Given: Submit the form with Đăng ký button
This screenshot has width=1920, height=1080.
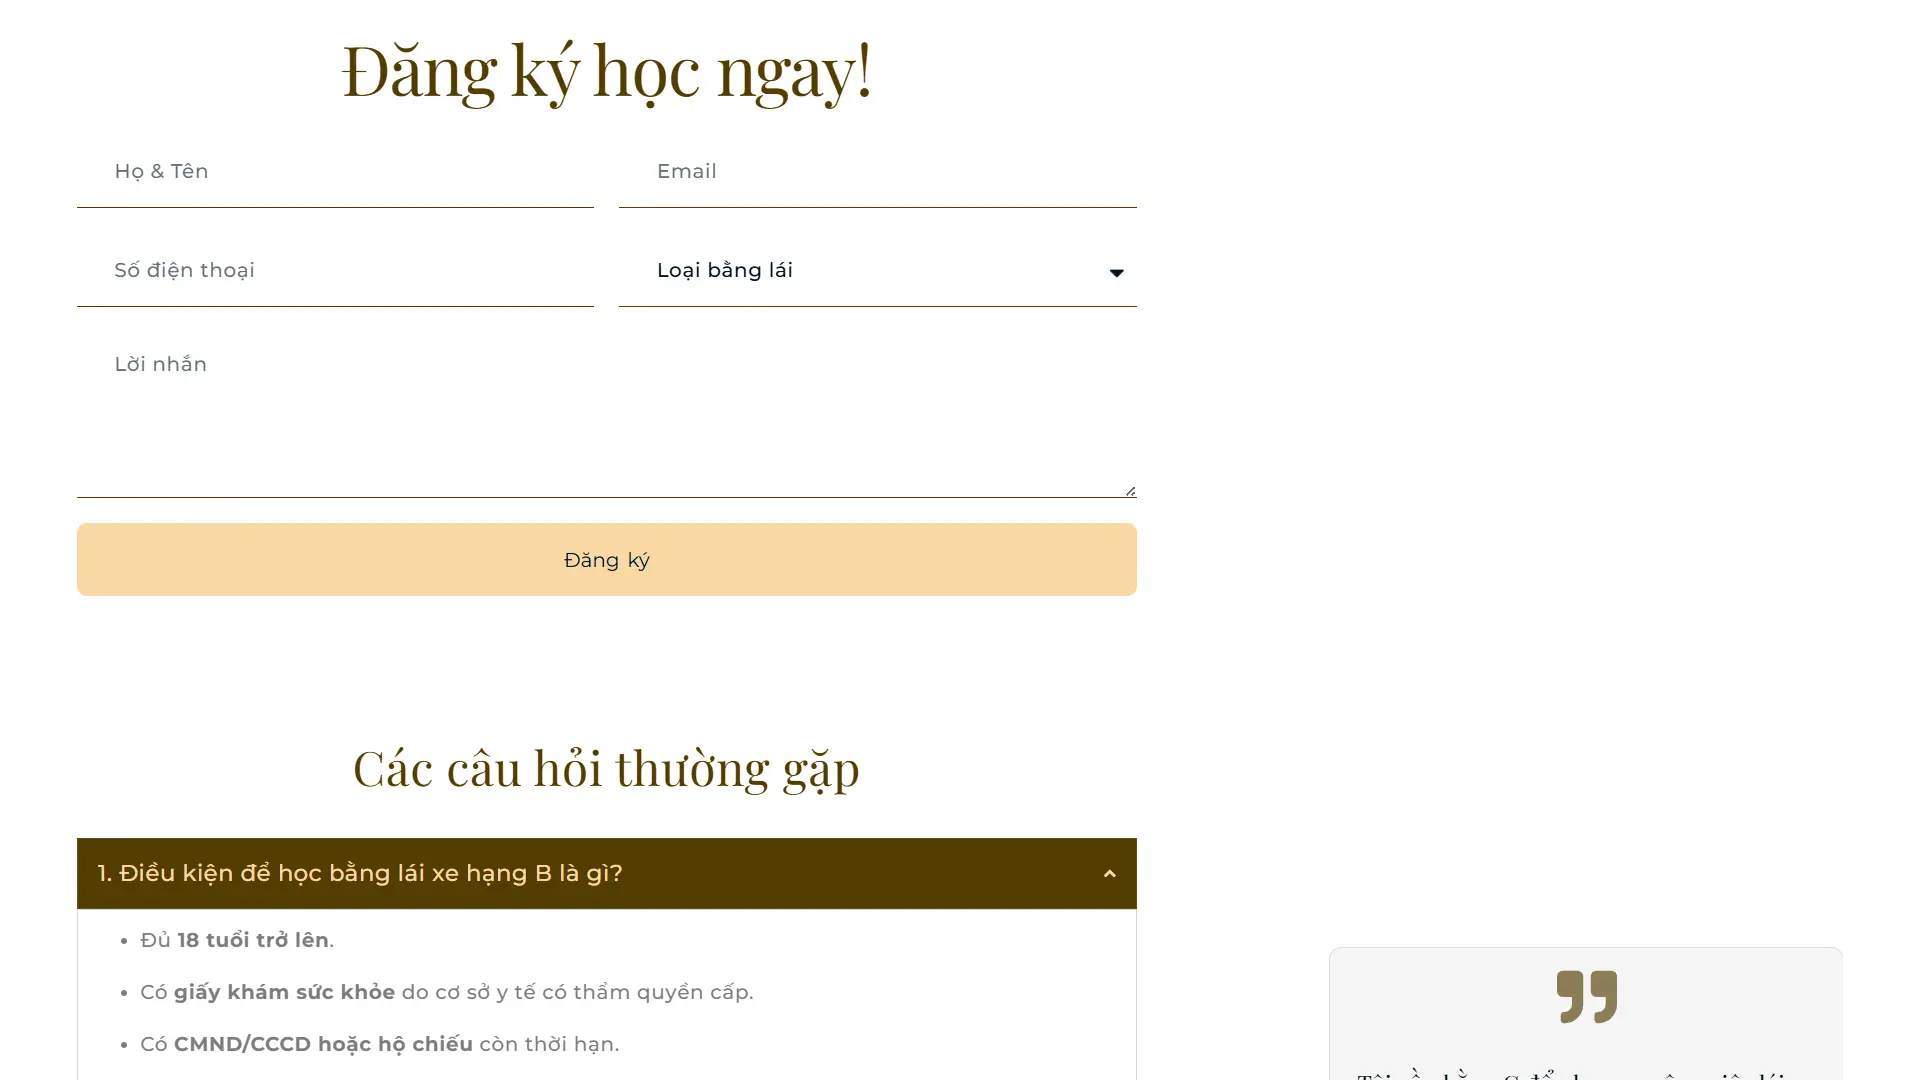Looking at the screenshot, I should [606, 559].
